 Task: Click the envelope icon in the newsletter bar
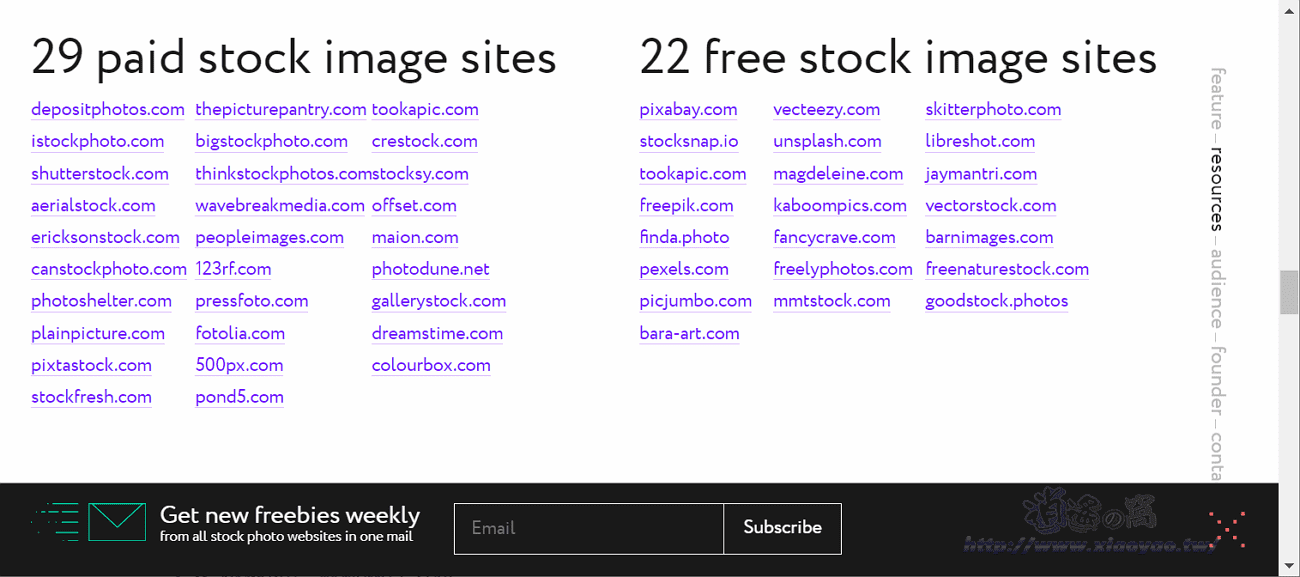117,522
